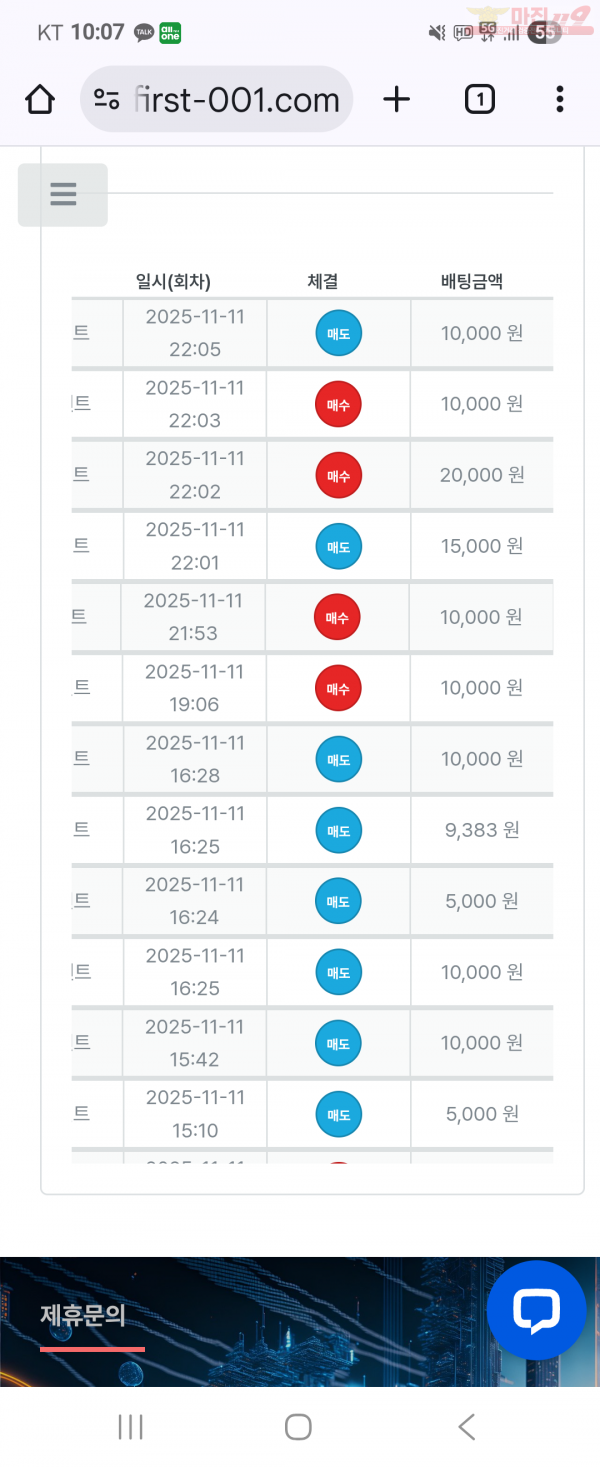Image resolution: width=600 pixels, height=1467 pixels.
Task: Tap the red 매수 badge at 22:03
Action: (338, 405)
